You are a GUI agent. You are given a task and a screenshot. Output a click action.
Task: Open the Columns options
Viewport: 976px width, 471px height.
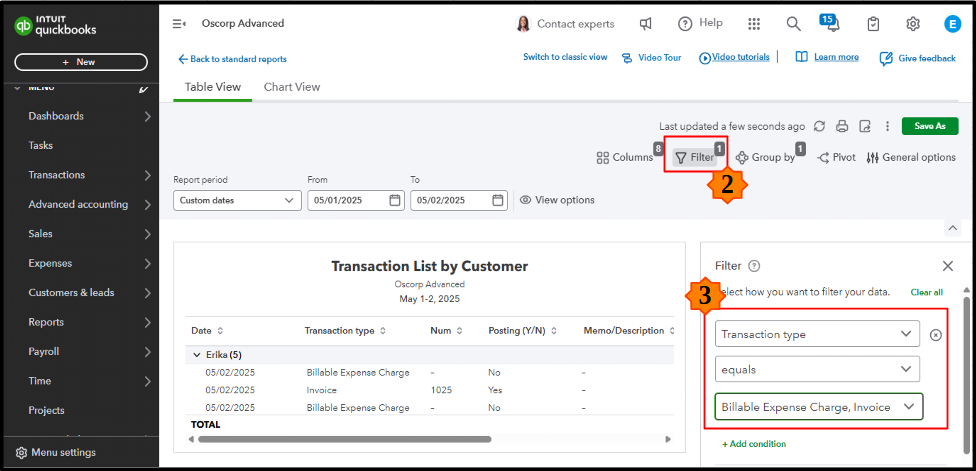pyautogui.click(x=625, y=157)
